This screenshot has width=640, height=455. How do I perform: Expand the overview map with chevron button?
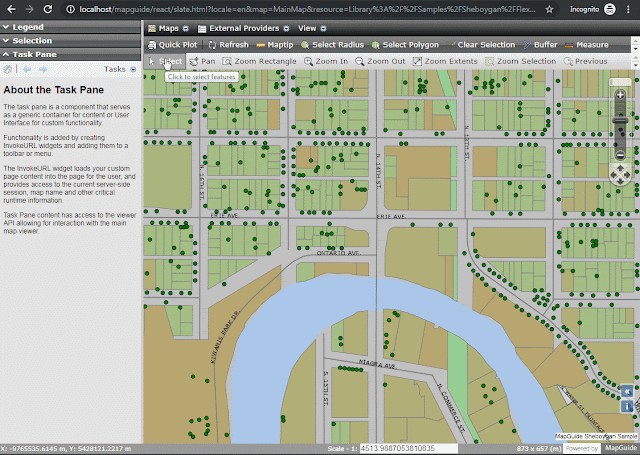pos(627,391)
